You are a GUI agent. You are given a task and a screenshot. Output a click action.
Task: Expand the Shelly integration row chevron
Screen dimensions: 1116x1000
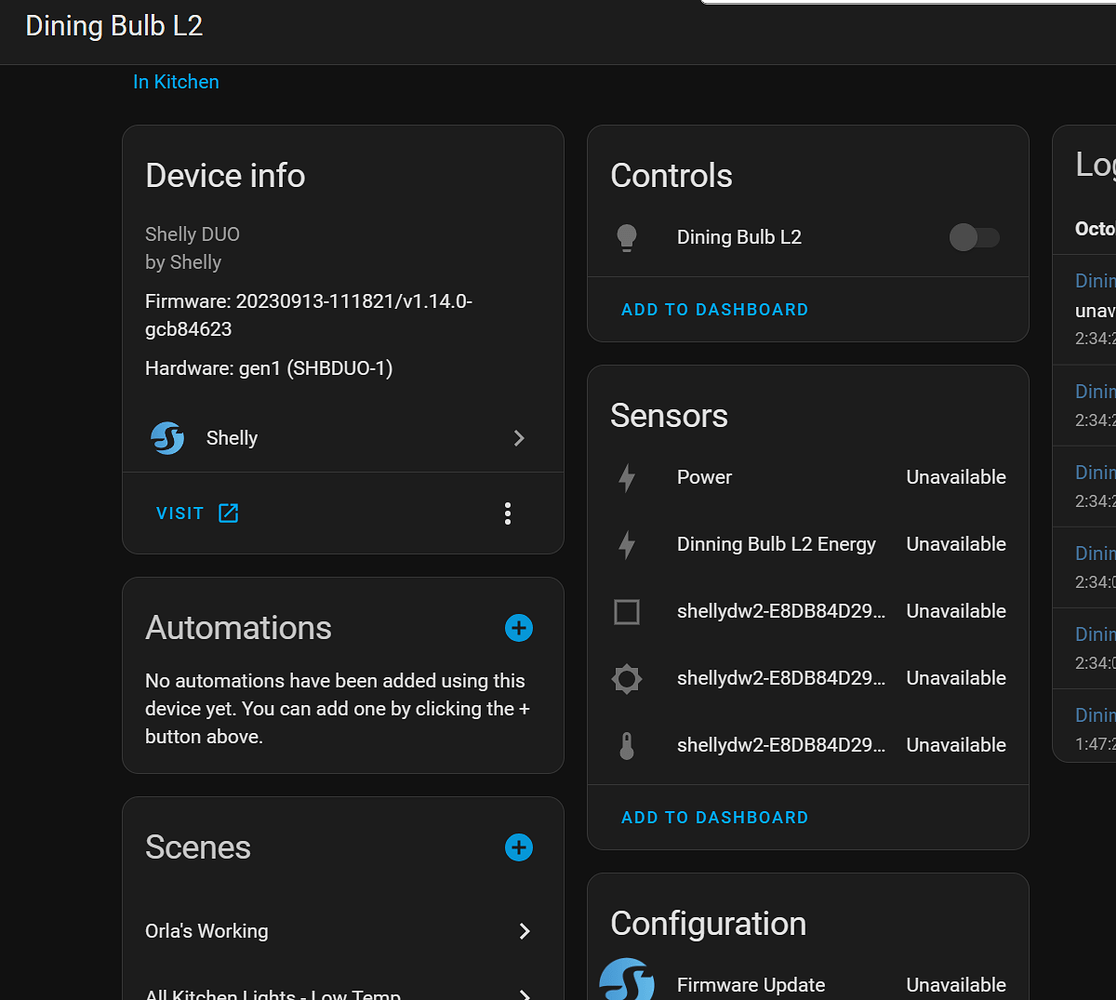[519, 438]
